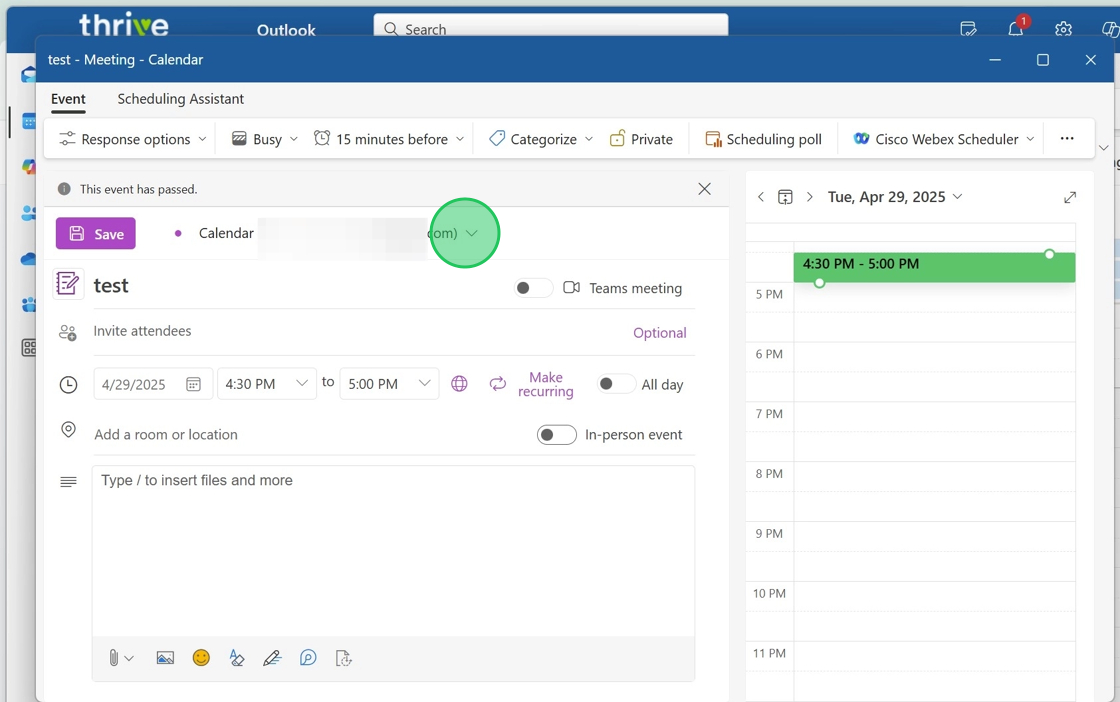The width and height of the screenshot is (1120, 702).
Task: Insert a picture inline
Action: coord(165,658)
